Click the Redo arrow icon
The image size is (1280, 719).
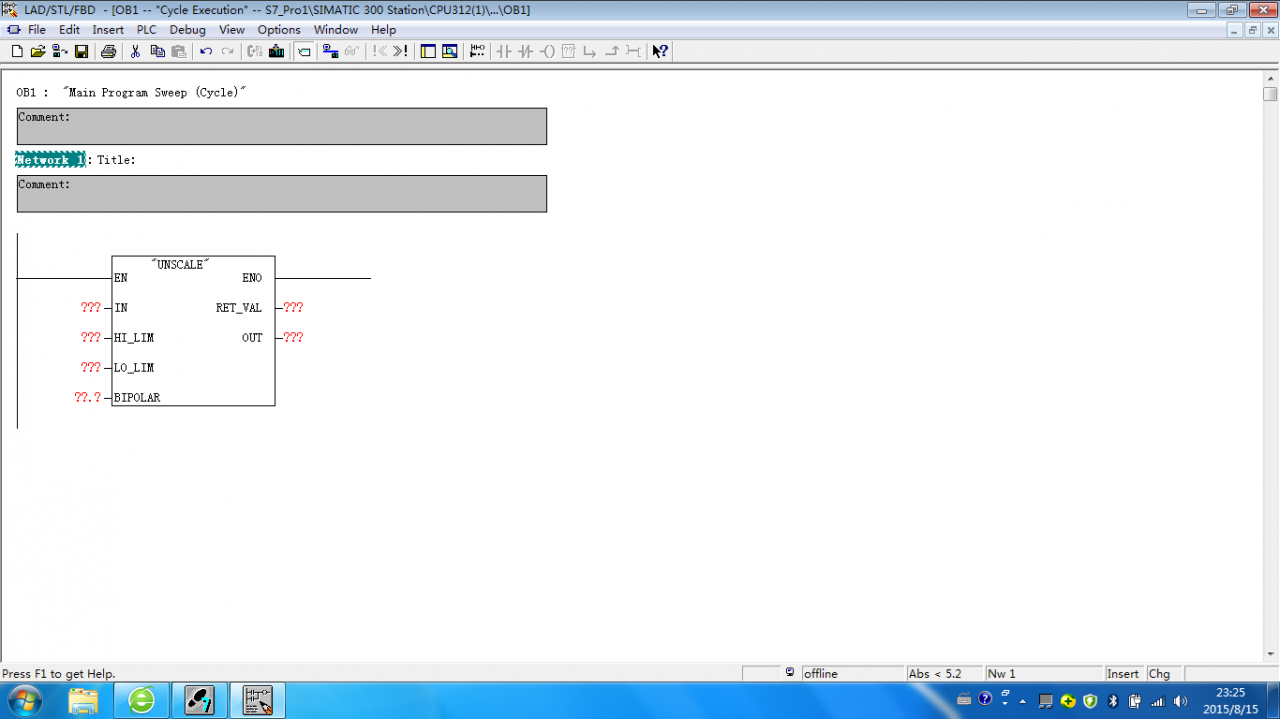click(227, 51)
